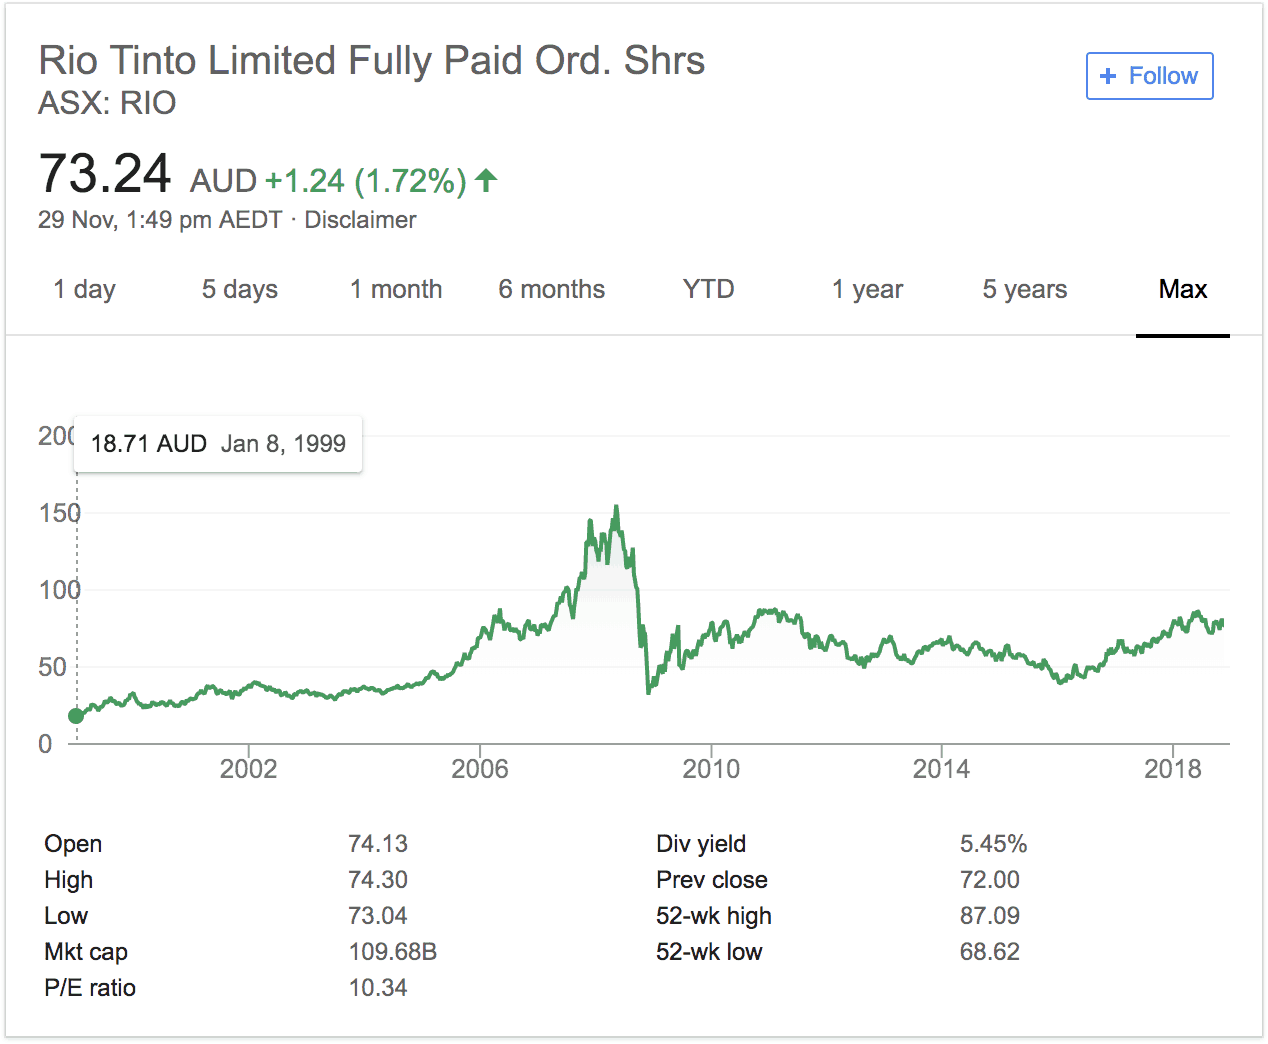The height and width of the screenshot is (1044, 1268).
Task: Click the 2008 price peak on chart
Action: point(616,507)
